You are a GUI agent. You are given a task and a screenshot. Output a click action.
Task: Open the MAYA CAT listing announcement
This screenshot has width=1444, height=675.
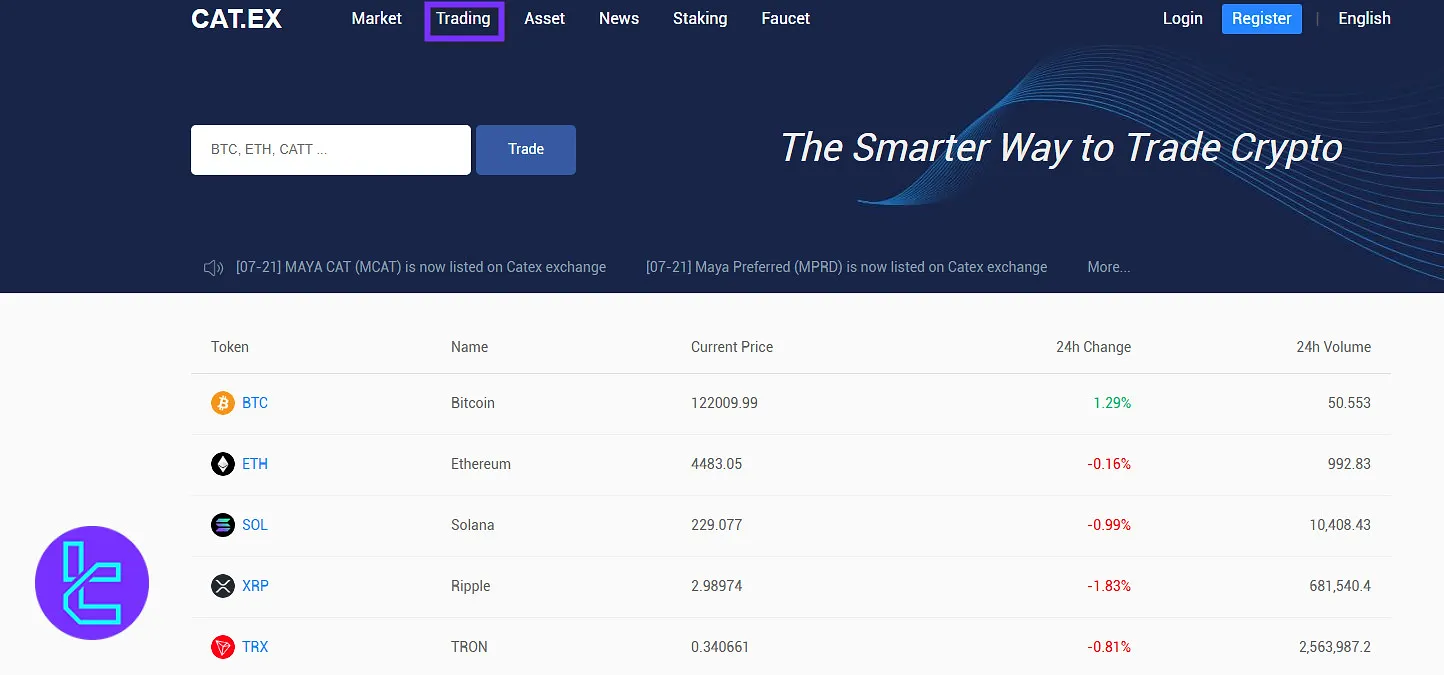pos(420,267)
